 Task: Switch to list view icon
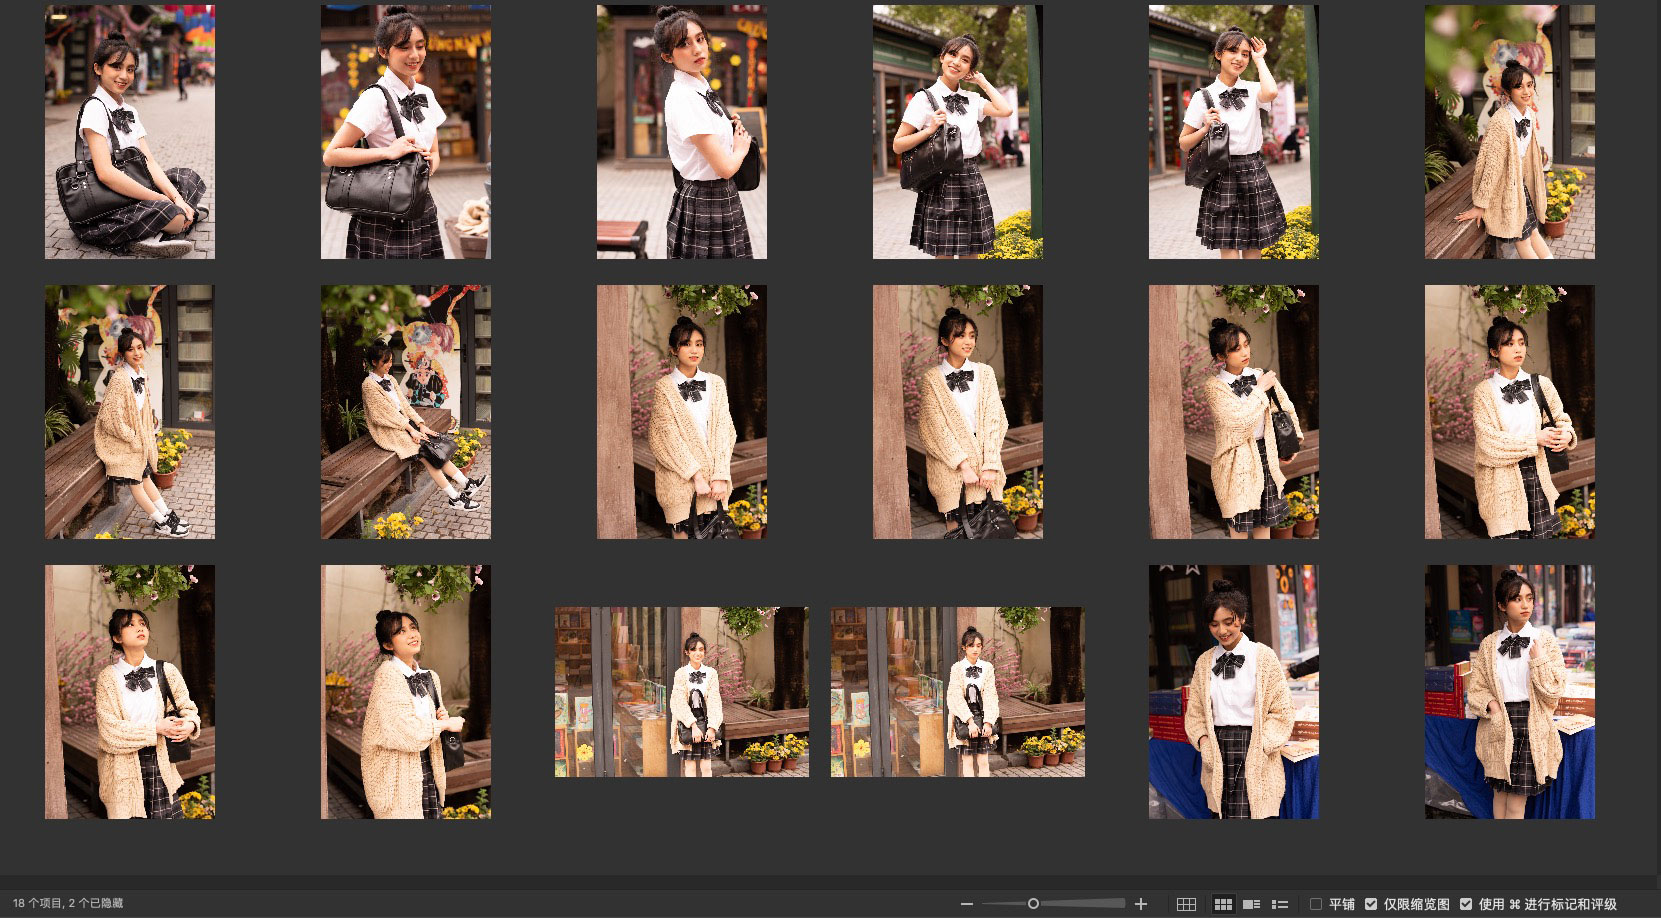click(x=1279, y=904)
